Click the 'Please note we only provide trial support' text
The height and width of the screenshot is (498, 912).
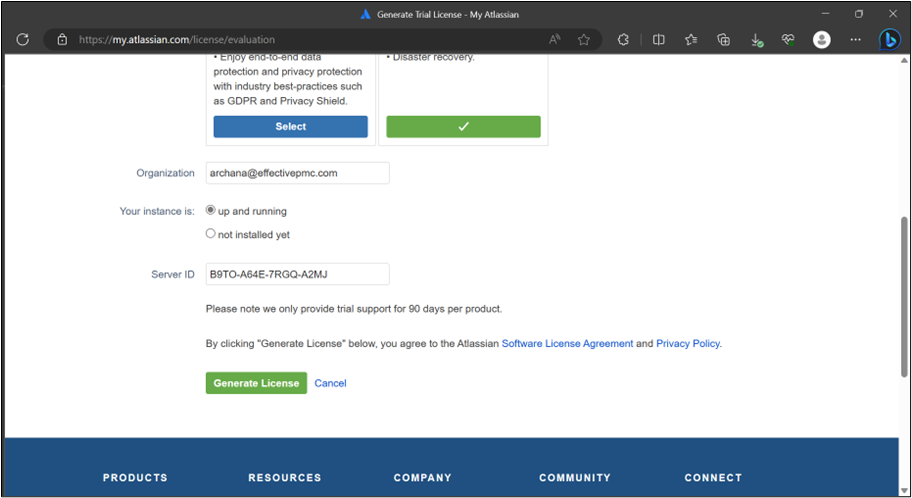354,308
